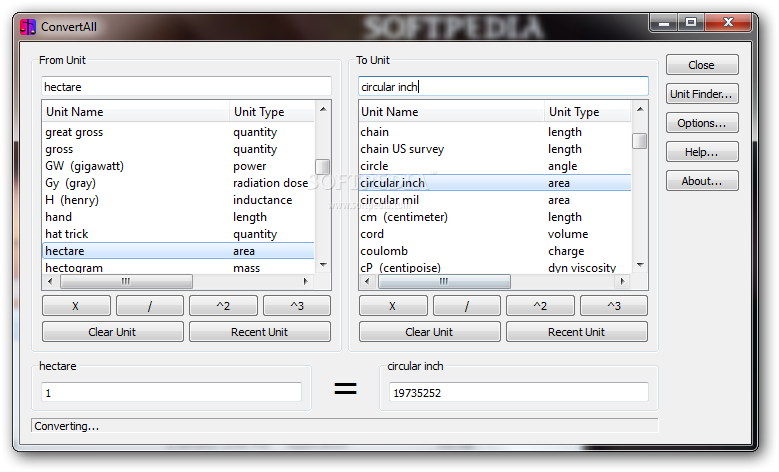Click right arrow of To Unit horizontal scrollbar
The width and height of the screenshot is (779, 472).
[x=622, y=281]
